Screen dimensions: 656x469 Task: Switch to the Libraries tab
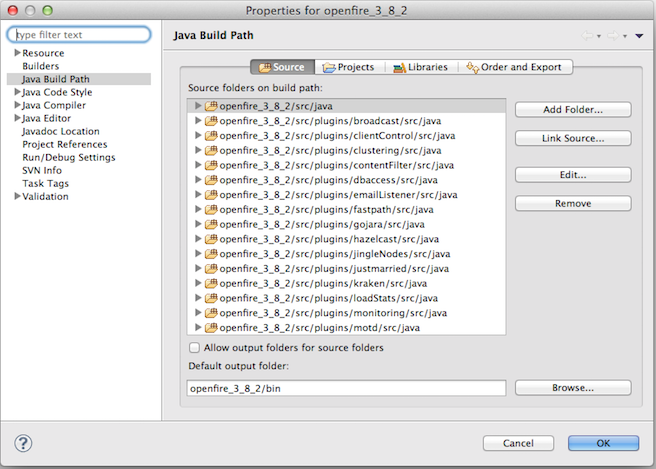point(420,67)
